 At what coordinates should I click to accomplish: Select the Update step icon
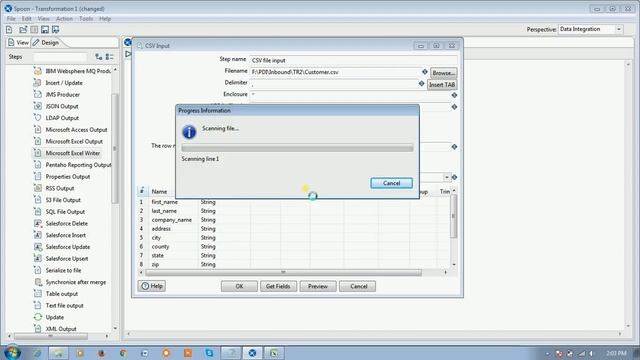click(x=38, y=317)
